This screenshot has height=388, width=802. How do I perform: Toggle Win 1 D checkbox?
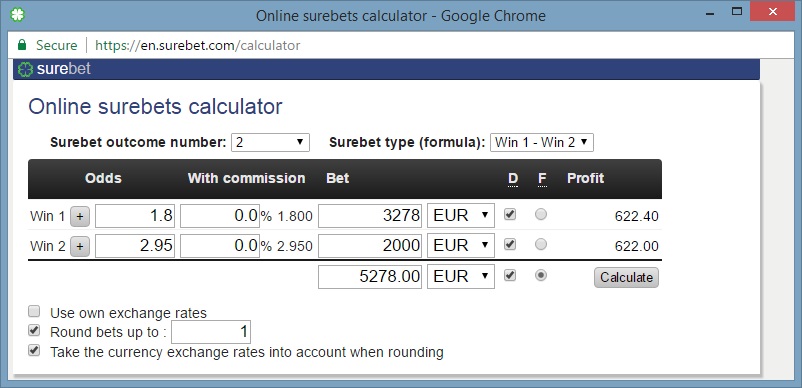point(510,214)
